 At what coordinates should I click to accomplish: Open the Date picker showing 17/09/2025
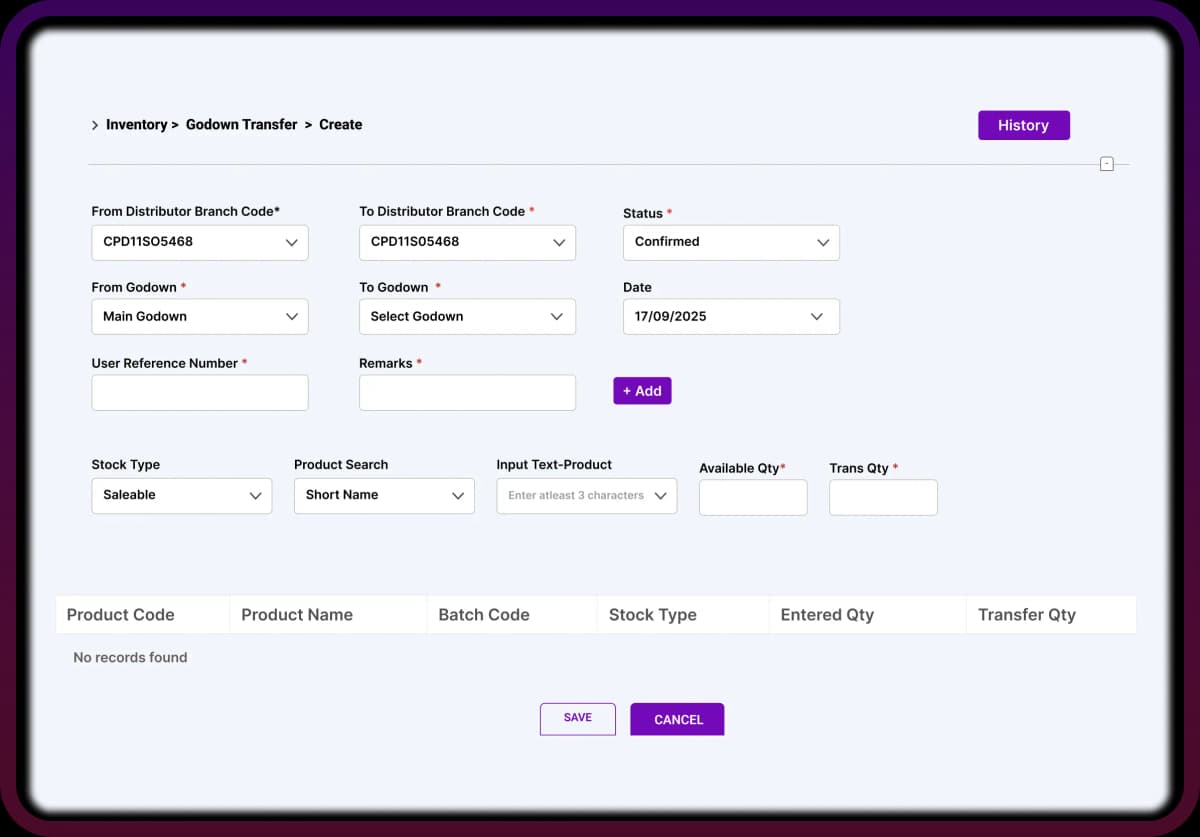click(x=730, y=316)
